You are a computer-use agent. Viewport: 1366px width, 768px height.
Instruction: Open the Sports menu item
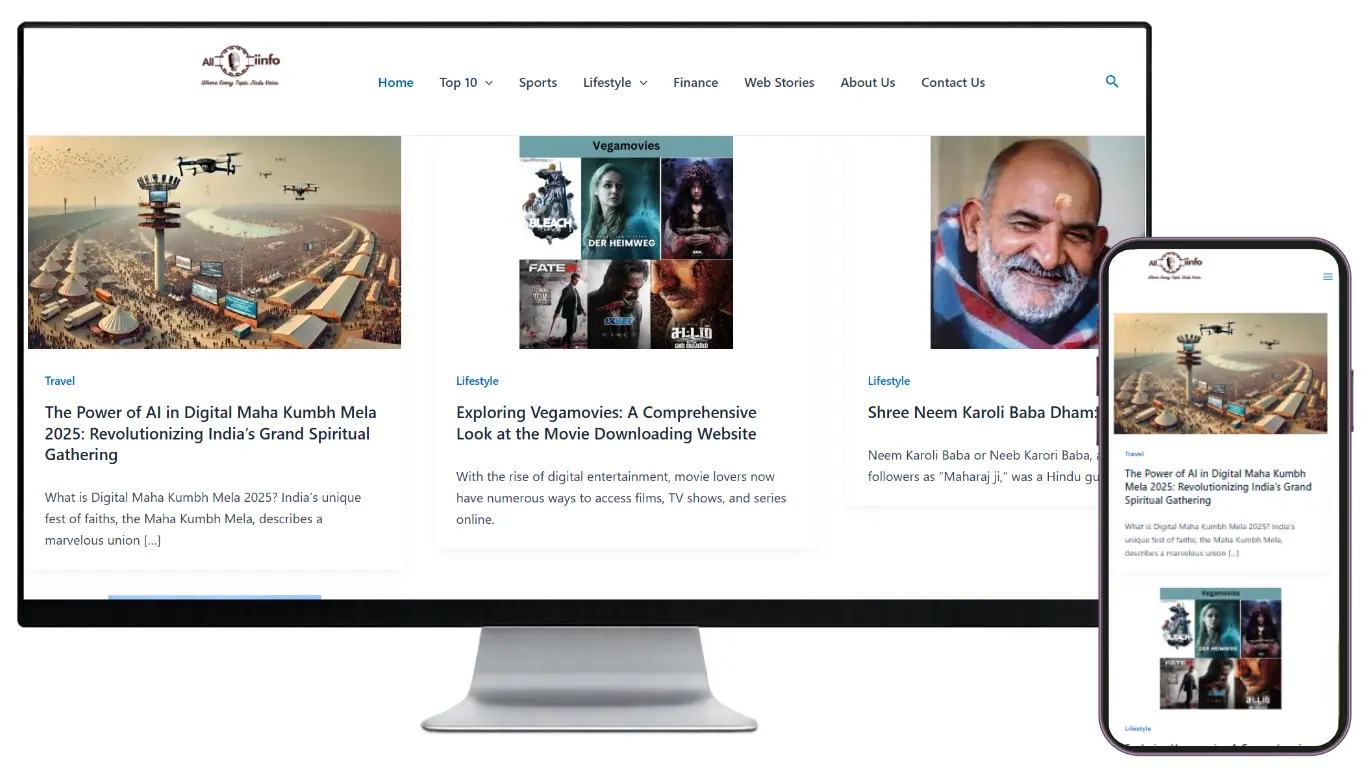537,83
